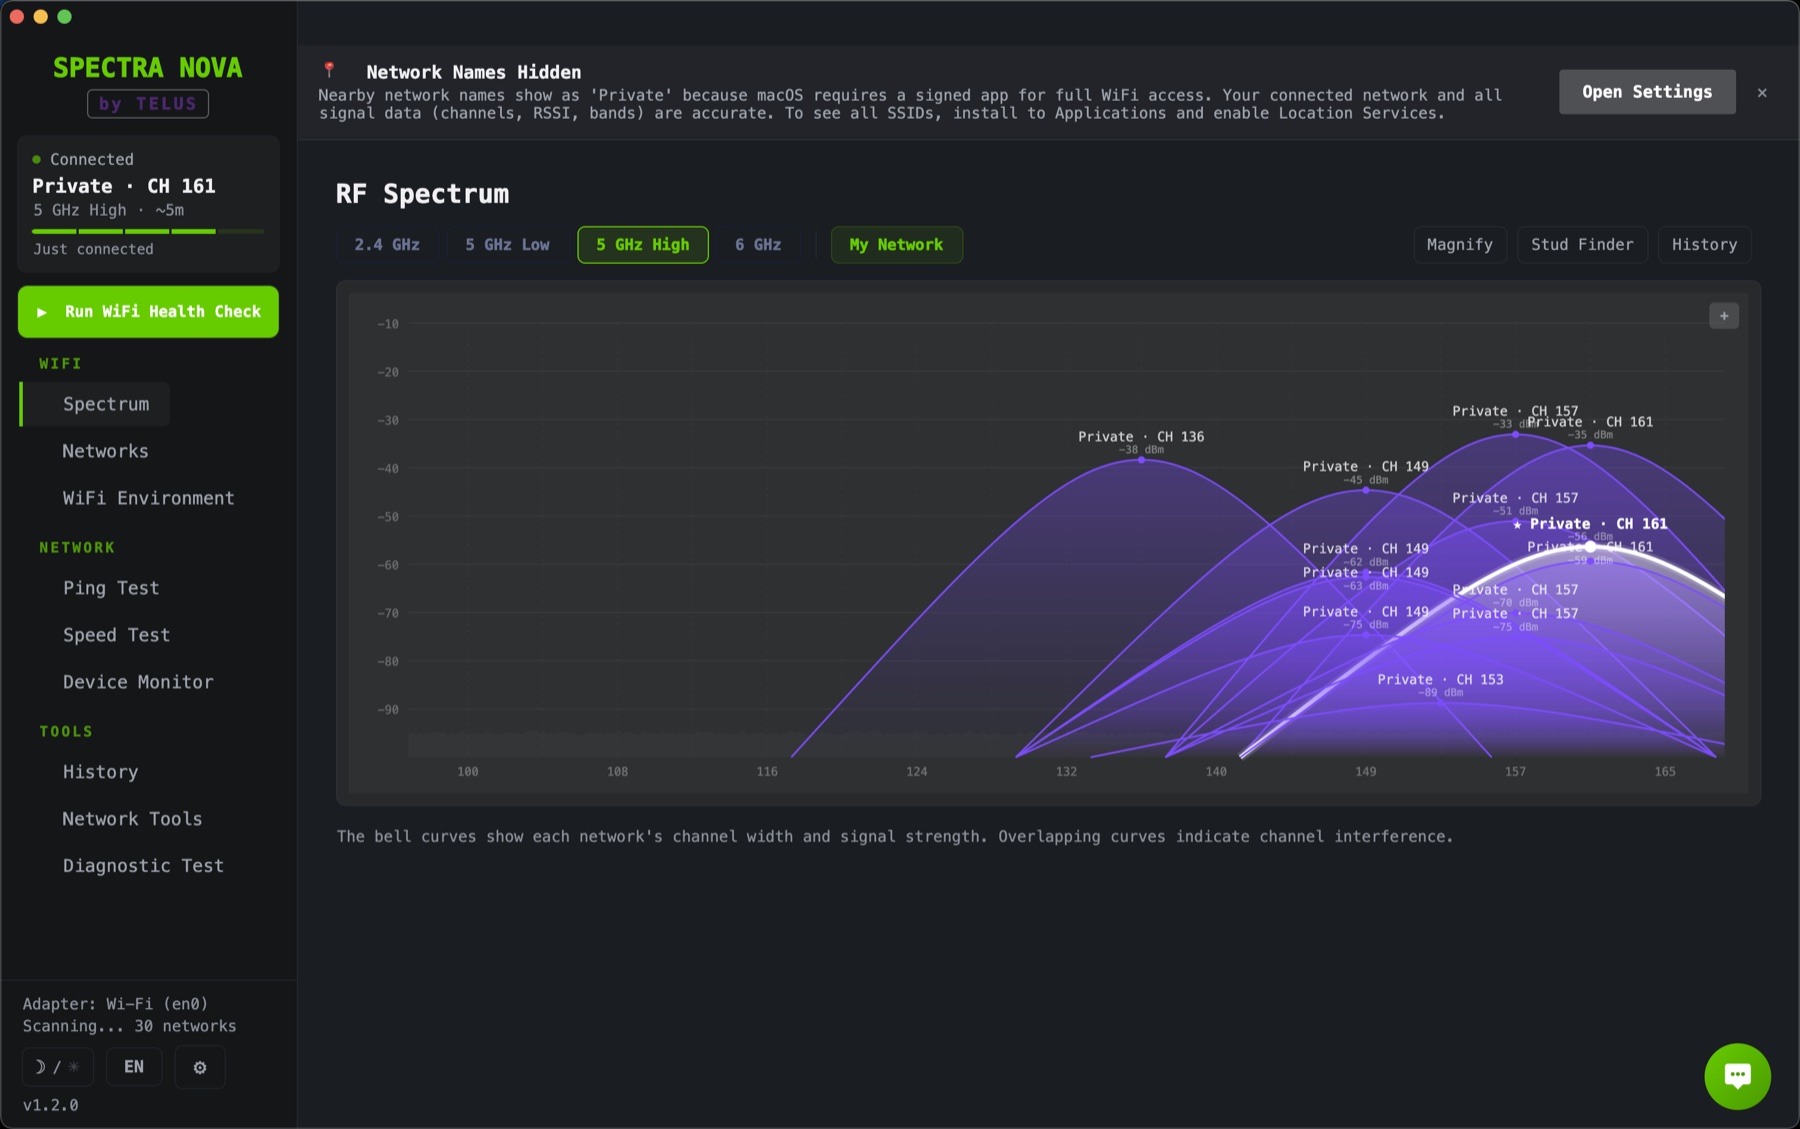Select the 5 GHz Low band tab
The width and height of the screenshot is (1800, 1129).
tap(507, 245)
